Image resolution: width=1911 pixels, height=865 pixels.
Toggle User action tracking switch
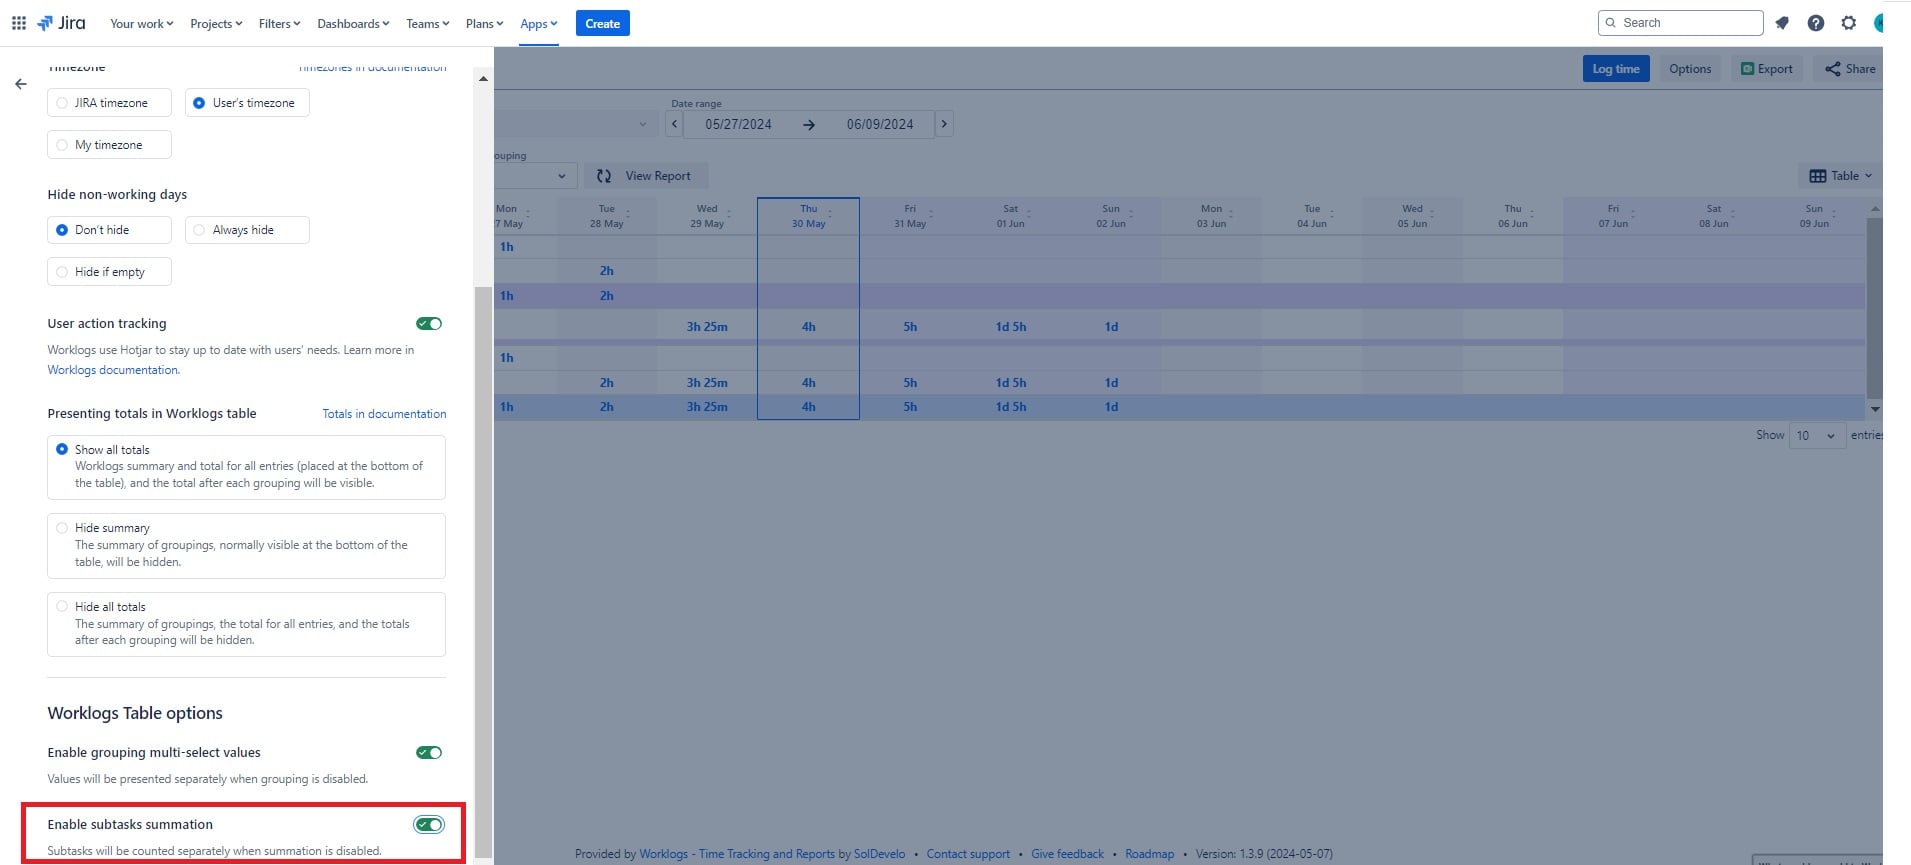[429, 324]
